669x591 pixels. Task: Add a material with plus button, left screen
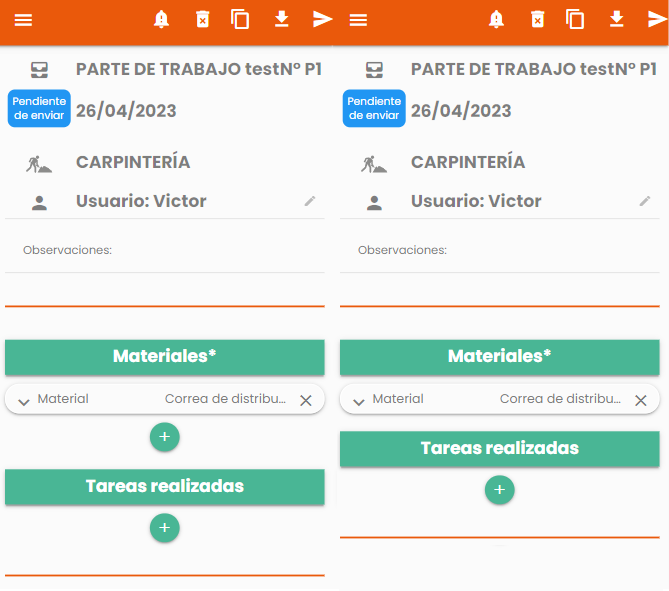click(165, 437)
